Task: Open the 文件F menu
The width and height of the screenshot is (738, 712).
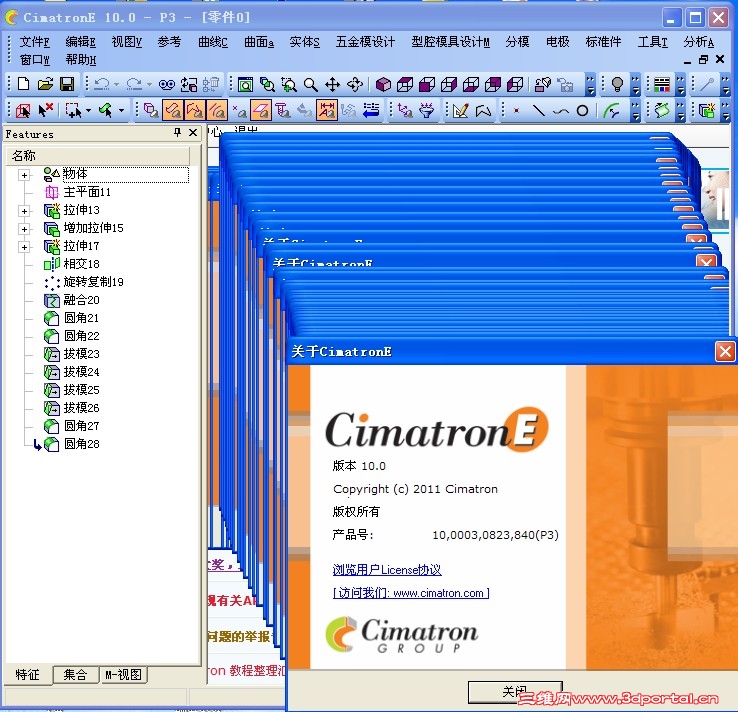Action: pos(34,42)
